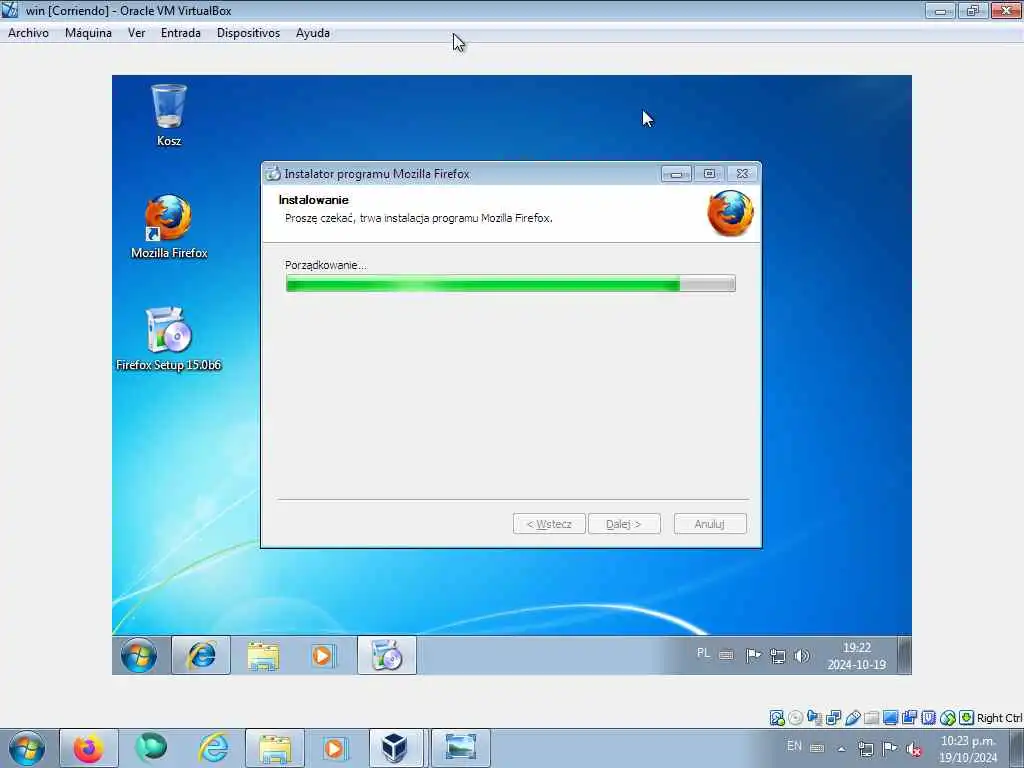Click the VirtualBox shared folders indicator
Screen dimensions: 1024x768
pyautogui.click(x=871, y=718)
